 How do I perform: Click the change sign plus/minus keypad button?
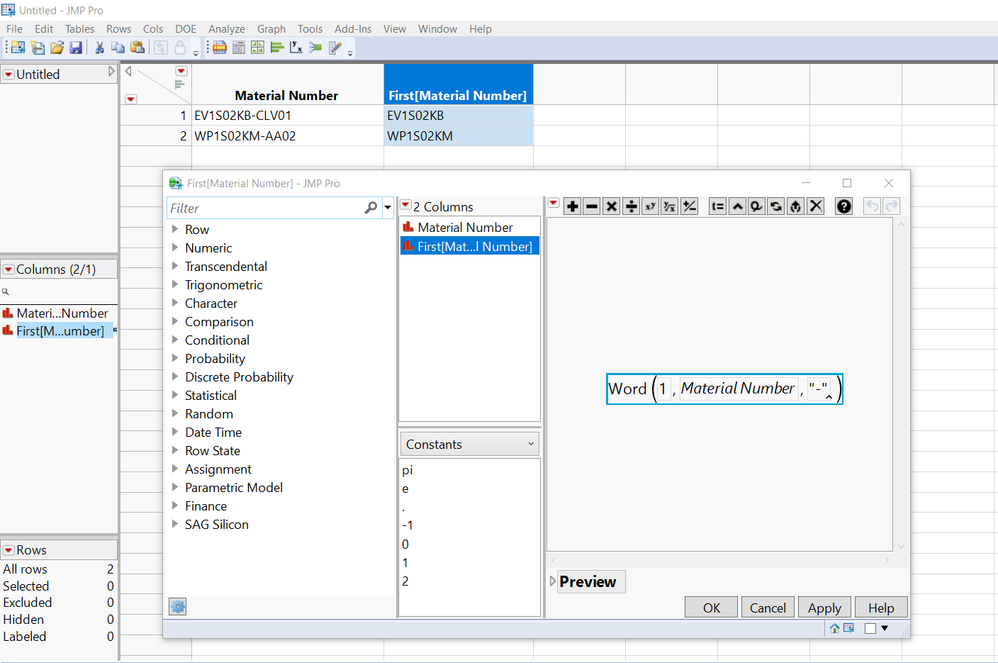coord(689,206)
